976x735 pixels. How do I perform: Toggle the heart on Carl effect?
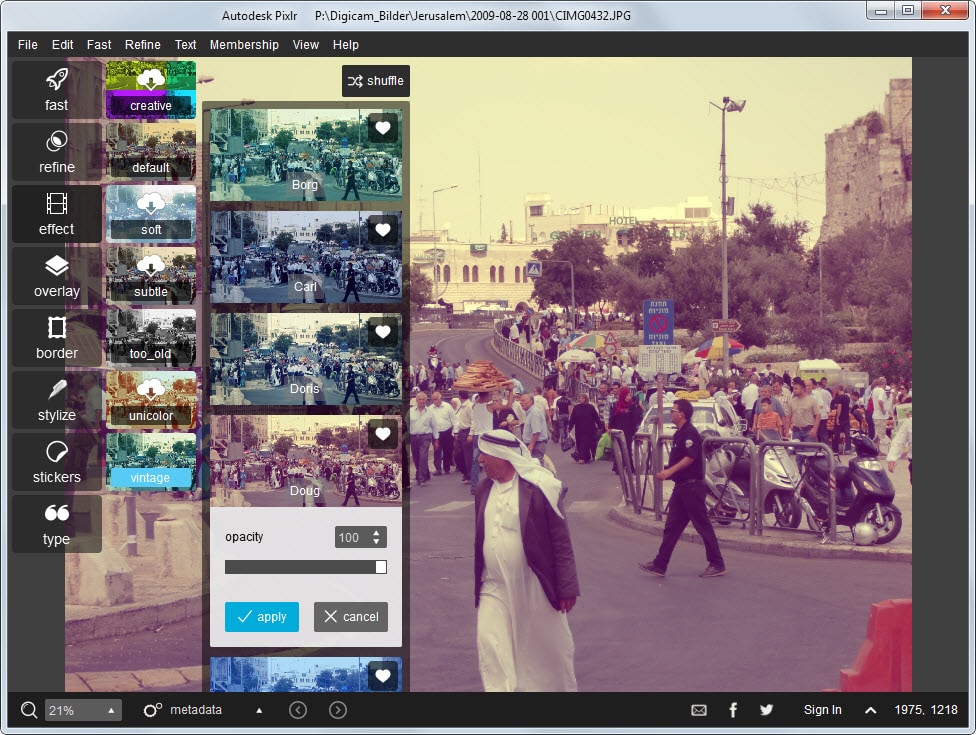pyautogui.click(x=382, y=230)
